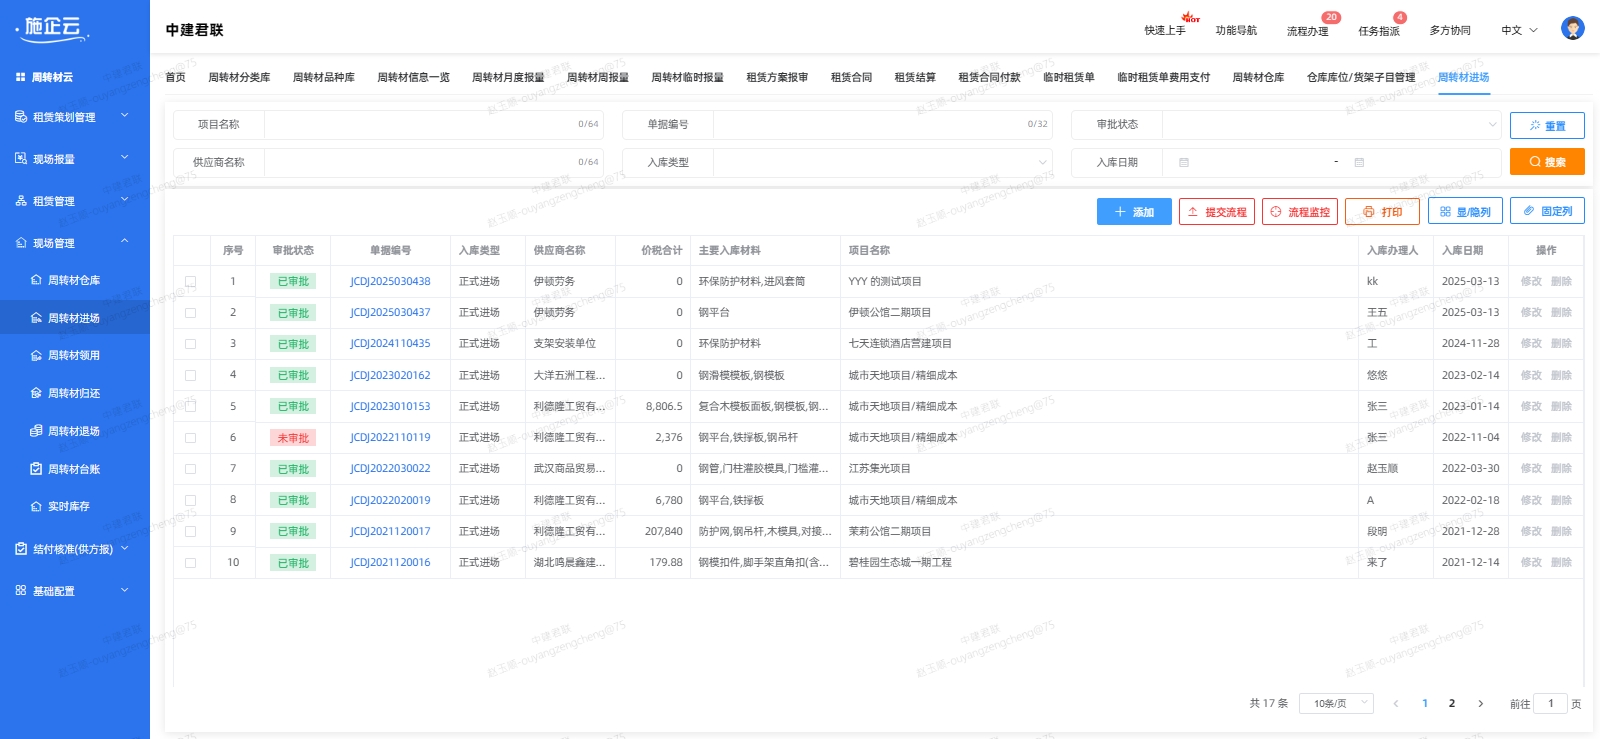Click the 实时库存 sidebar icon

[36, 506]
